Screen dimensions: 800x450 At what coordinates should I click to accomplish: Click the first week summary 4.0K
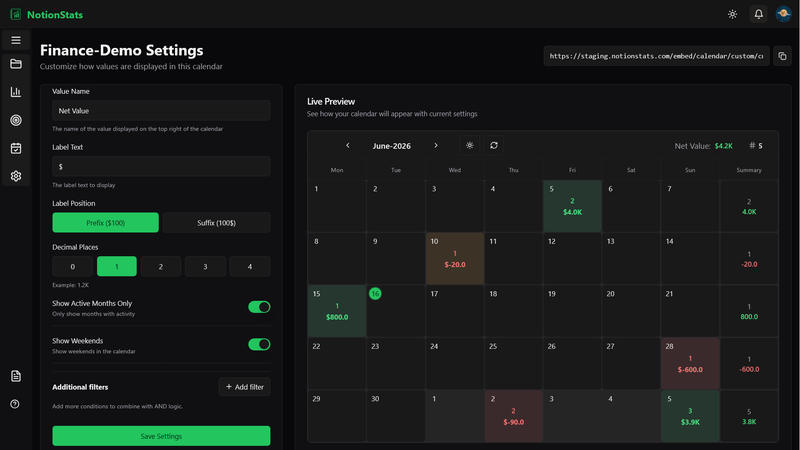(x=748, y=212)
